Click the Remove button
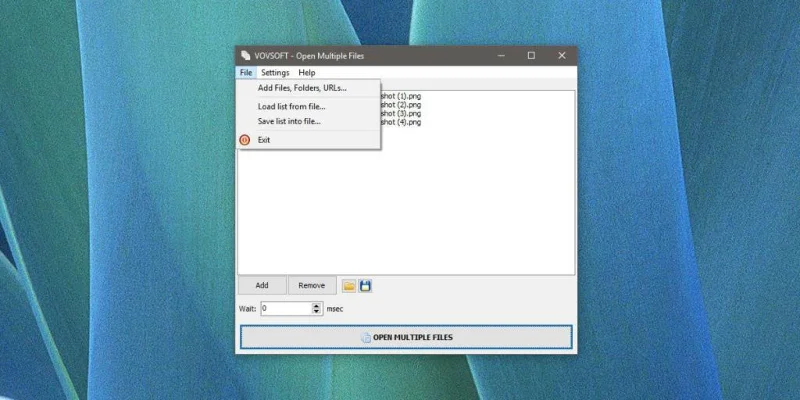 312,285
